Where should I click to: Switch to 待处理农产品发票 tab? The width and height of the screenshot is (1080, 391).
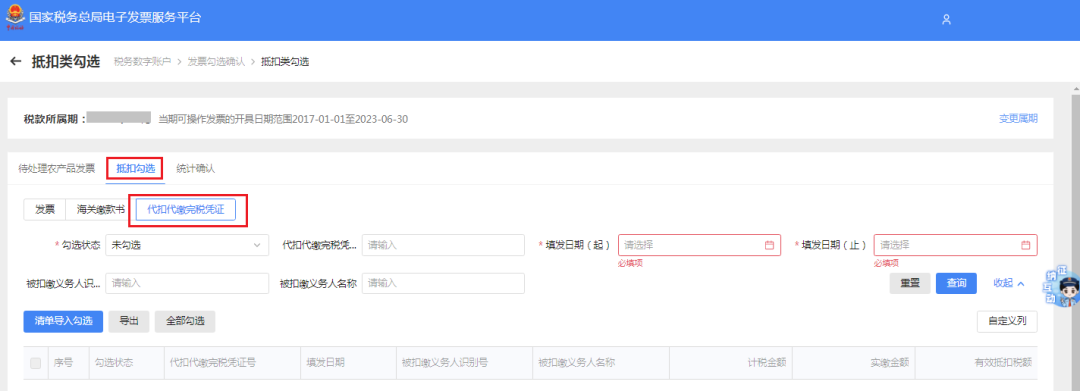click(56, 169)
